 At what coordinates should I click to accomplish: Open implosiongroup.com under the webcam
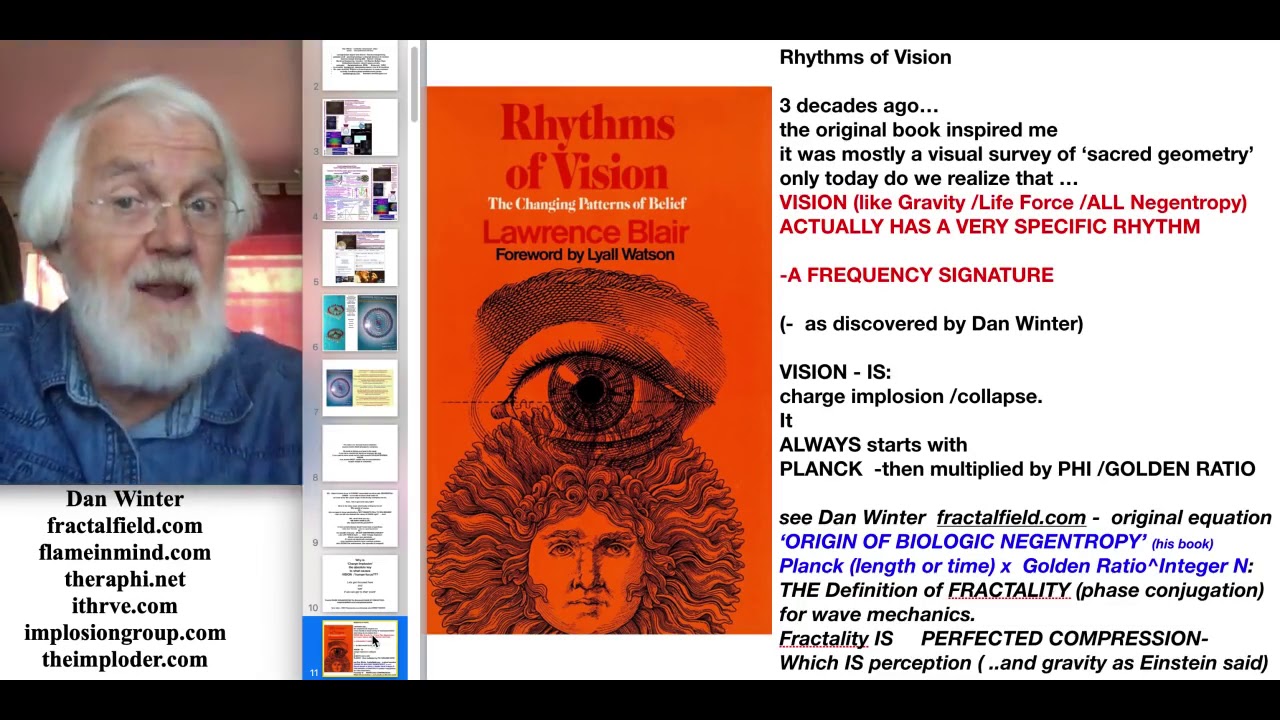125,633
